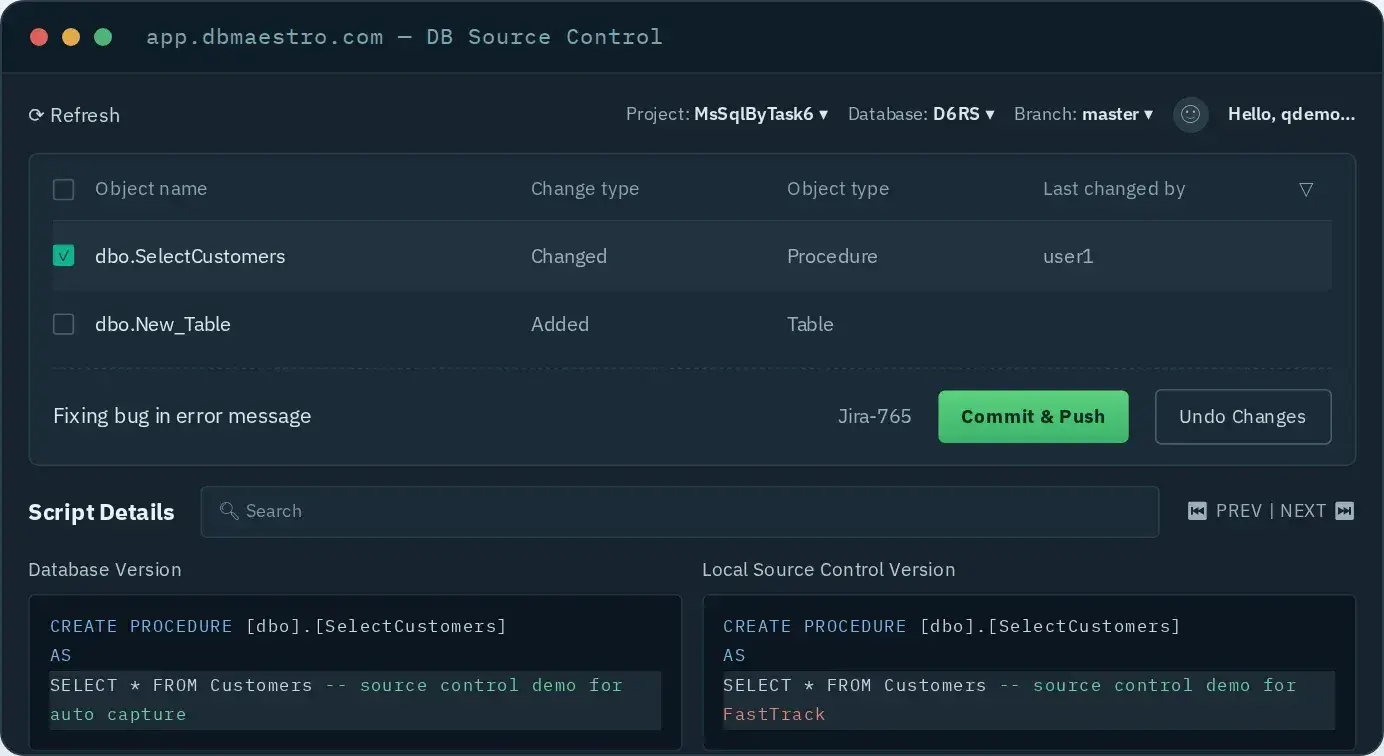Select the dbo.New_Table object name
Image resolution: width=1384 pixels, height=756 pixels.
(x=163, y=324)
